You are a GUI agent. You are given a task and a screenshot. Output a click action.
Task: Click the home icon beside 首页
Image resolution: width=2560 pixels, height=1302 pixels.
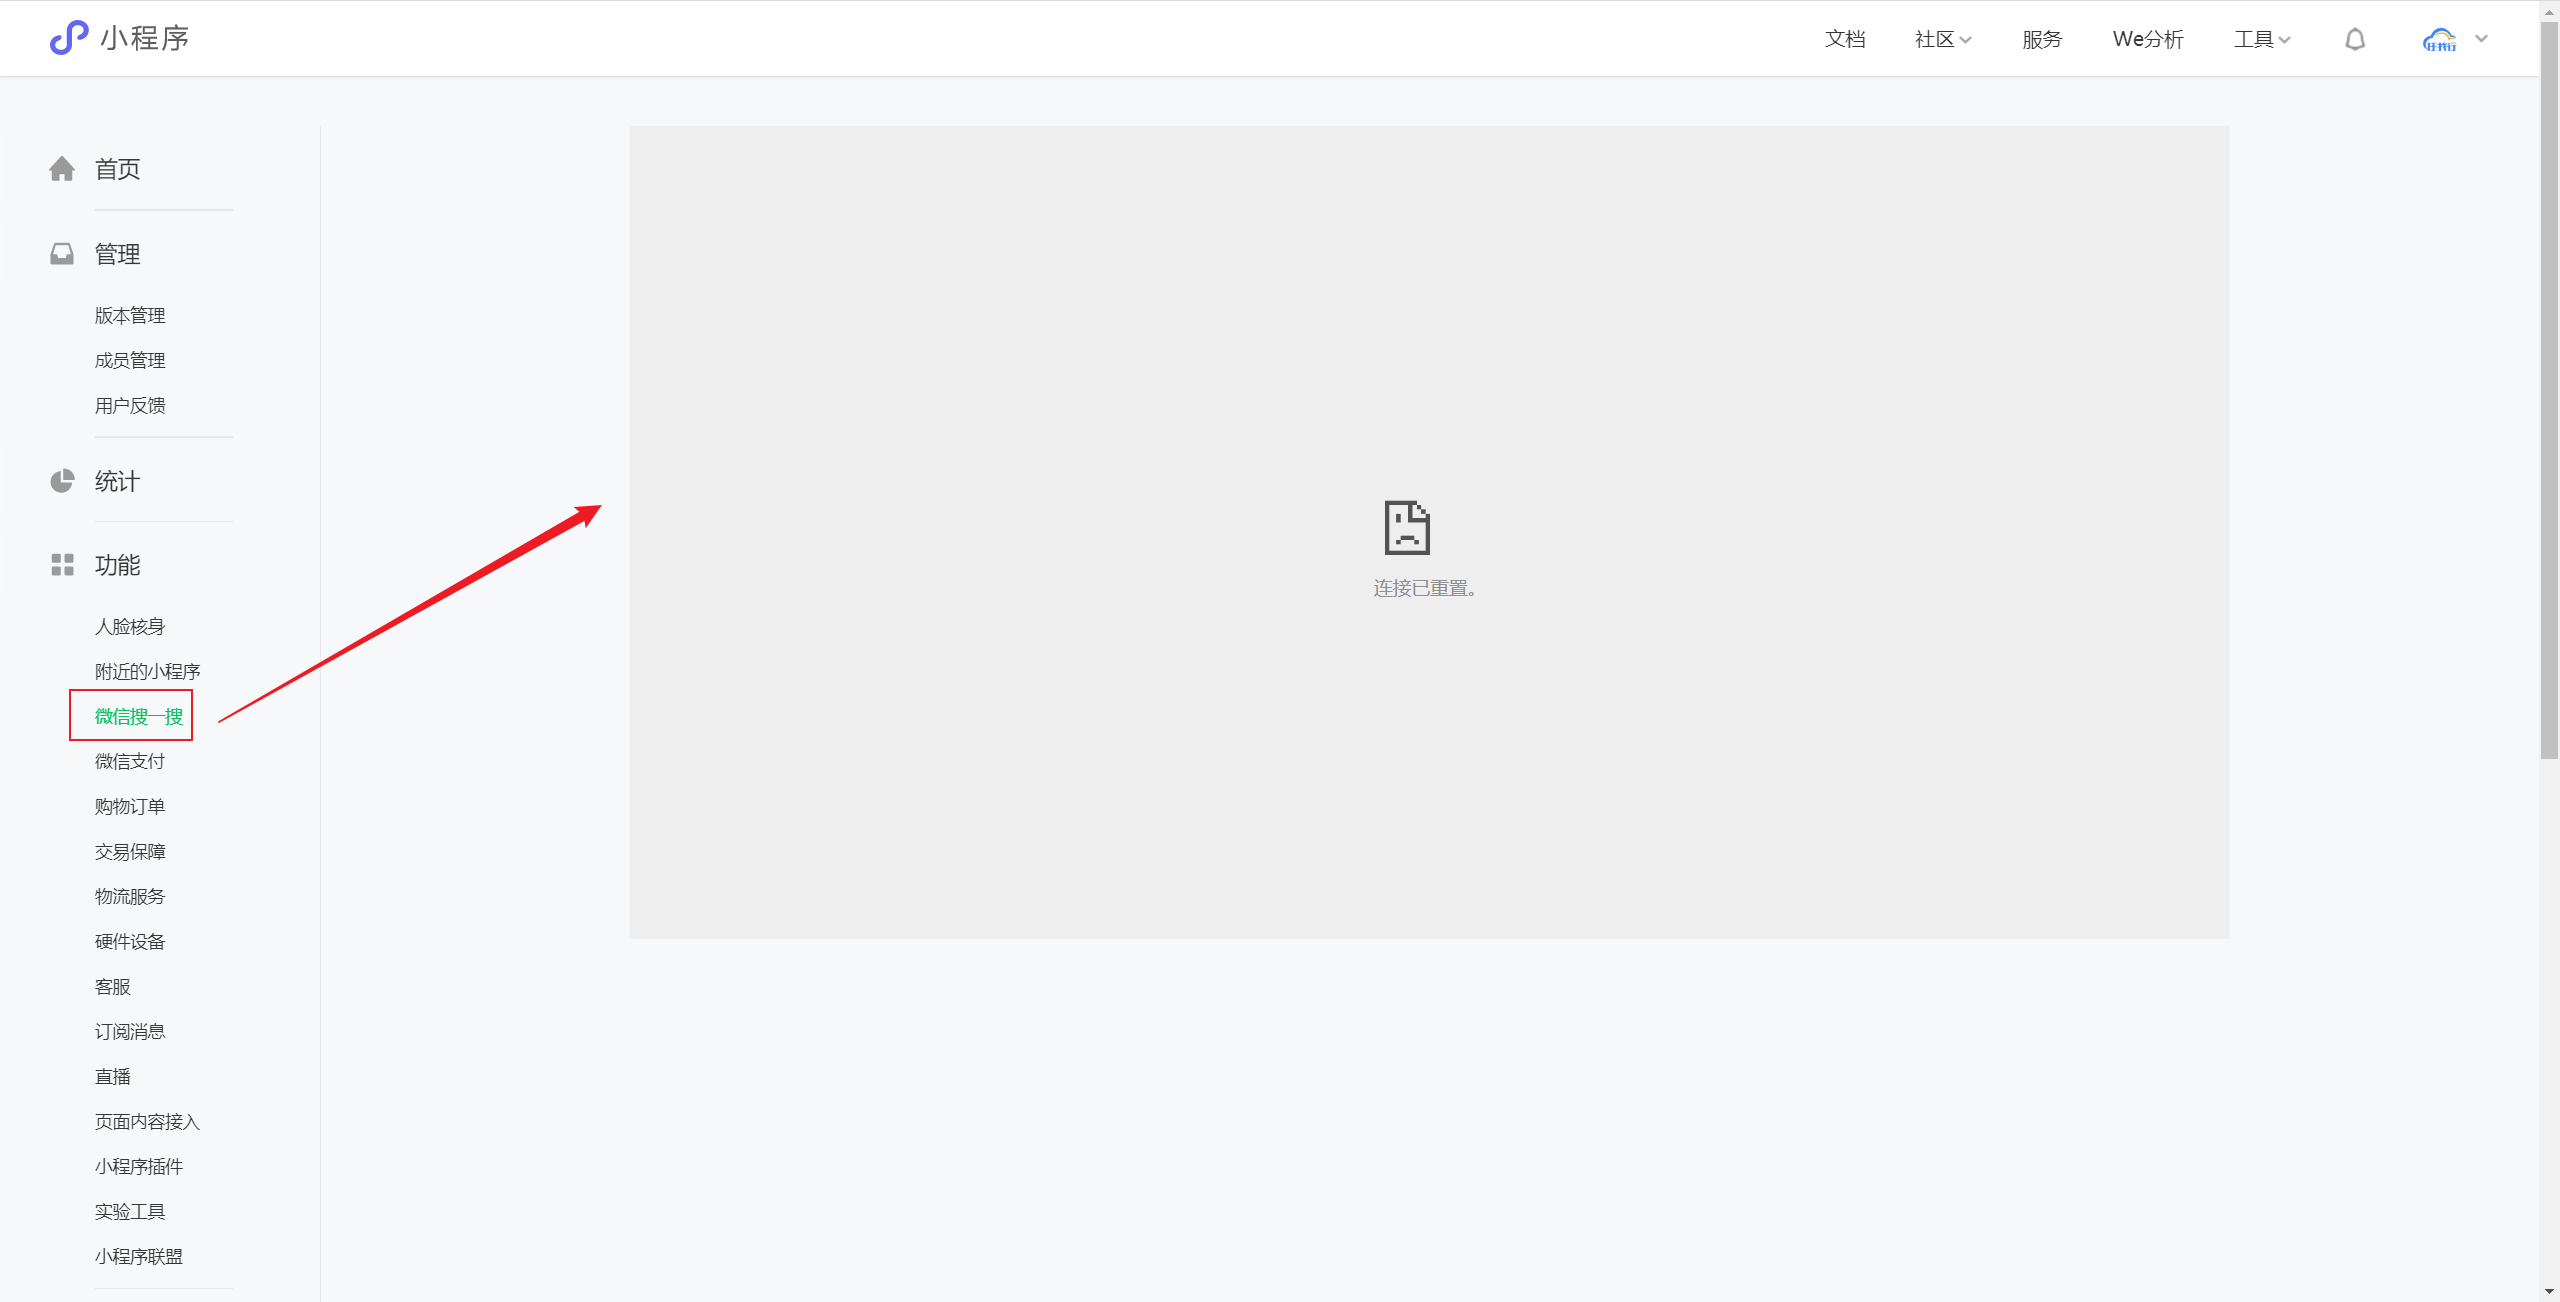tap(62, 169)
